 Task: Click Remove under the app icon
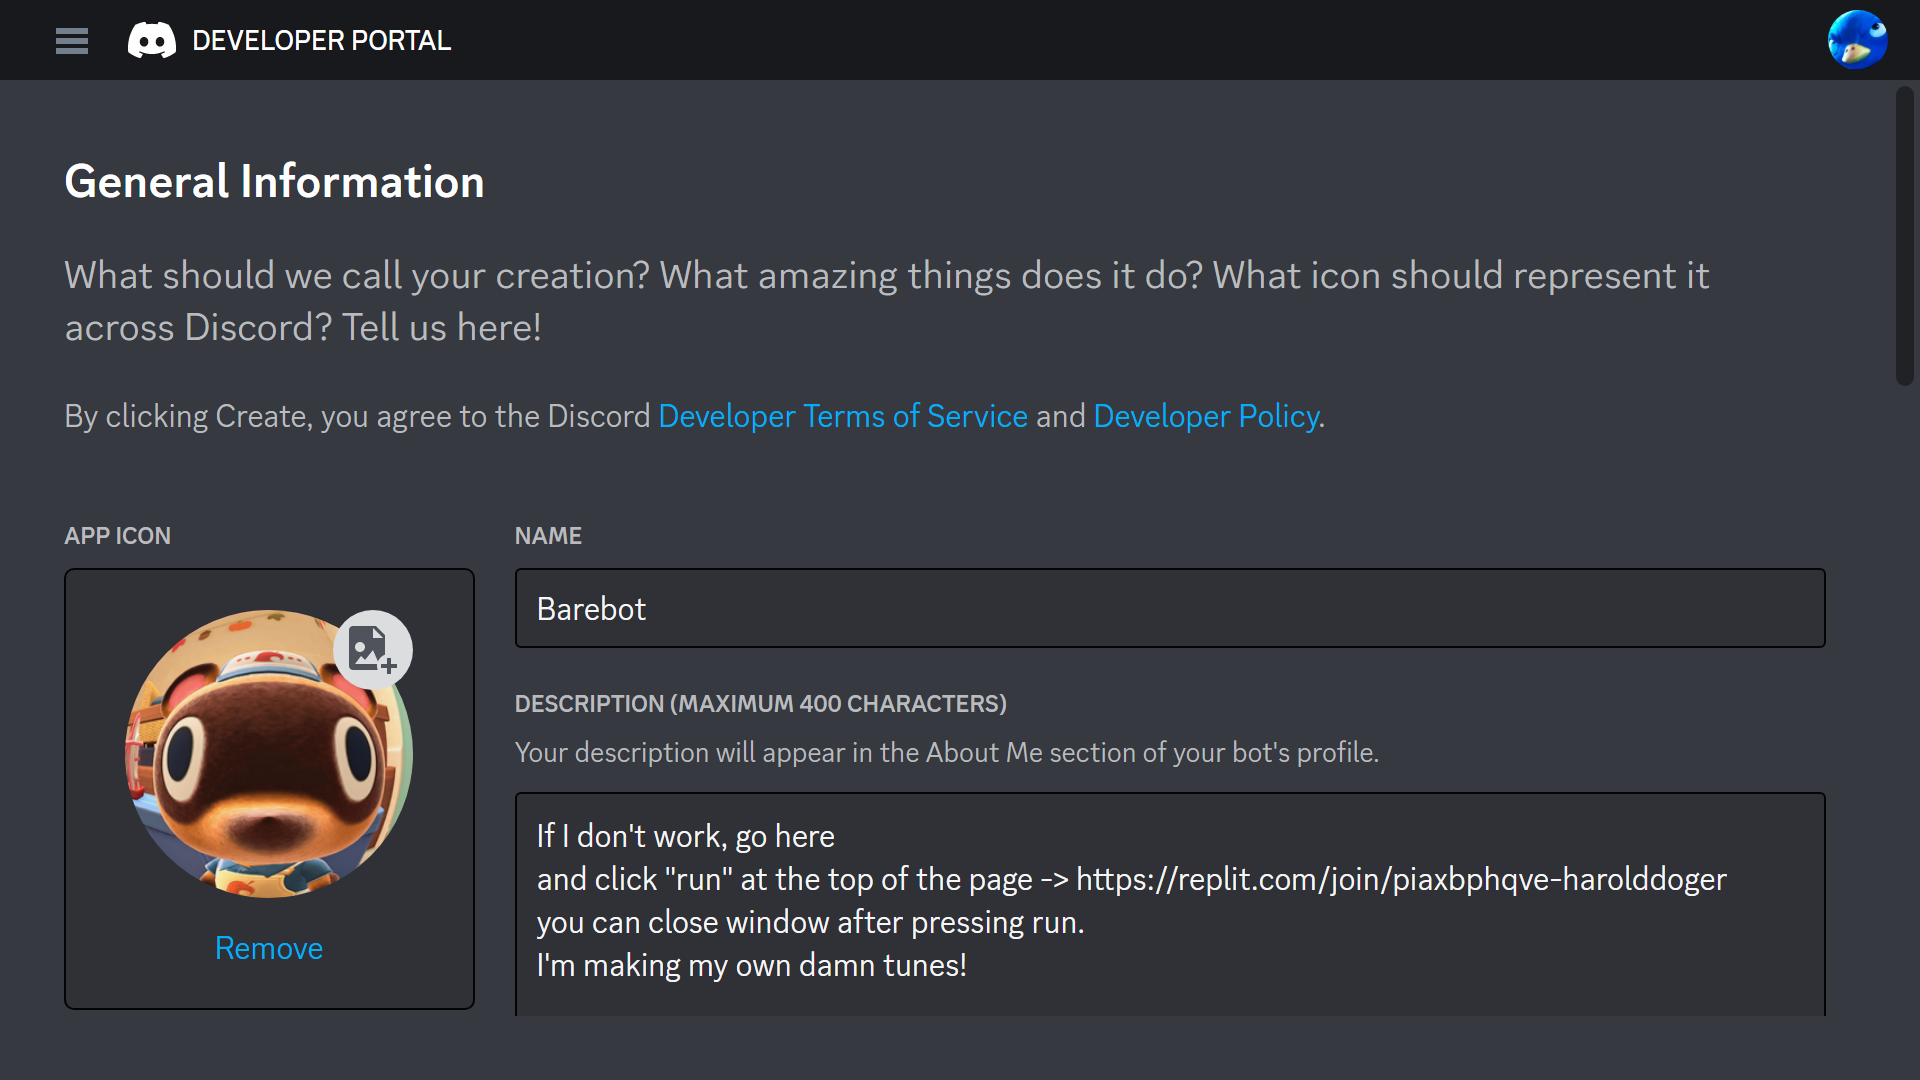(269, 948)
